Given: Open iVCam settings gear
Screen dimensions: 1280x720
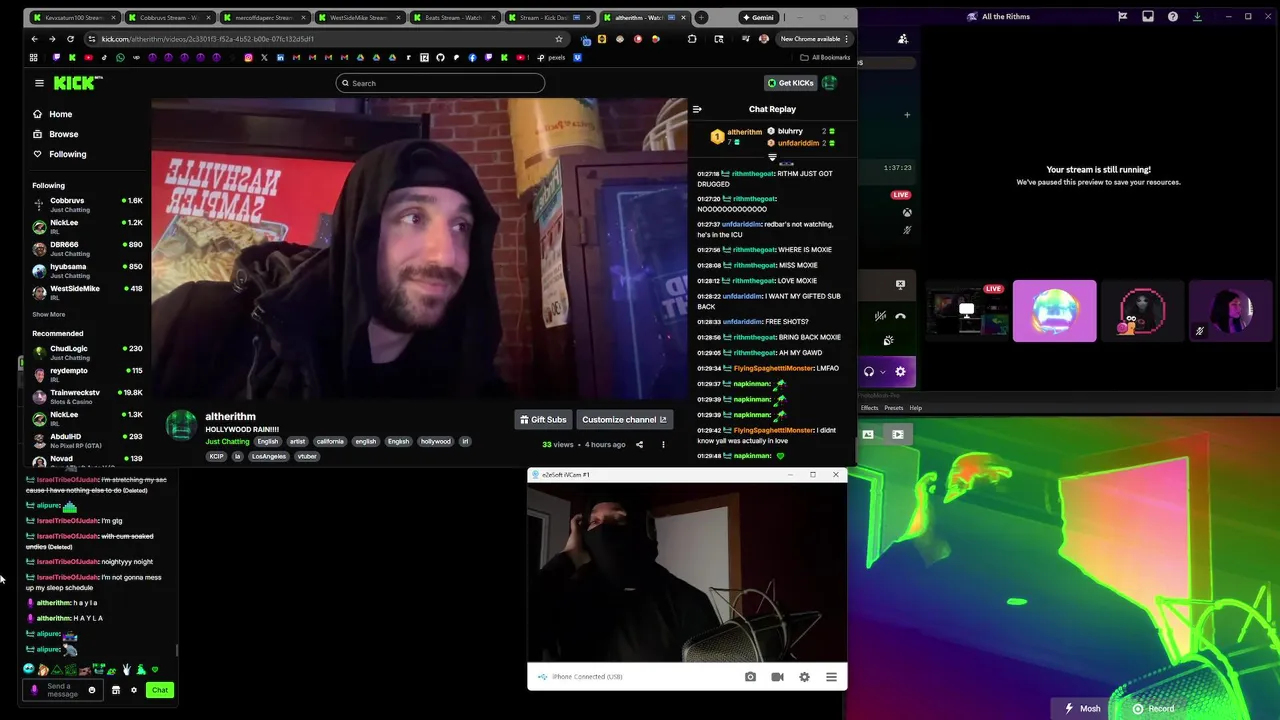Looking at the screenshot, I should point(804,677).
